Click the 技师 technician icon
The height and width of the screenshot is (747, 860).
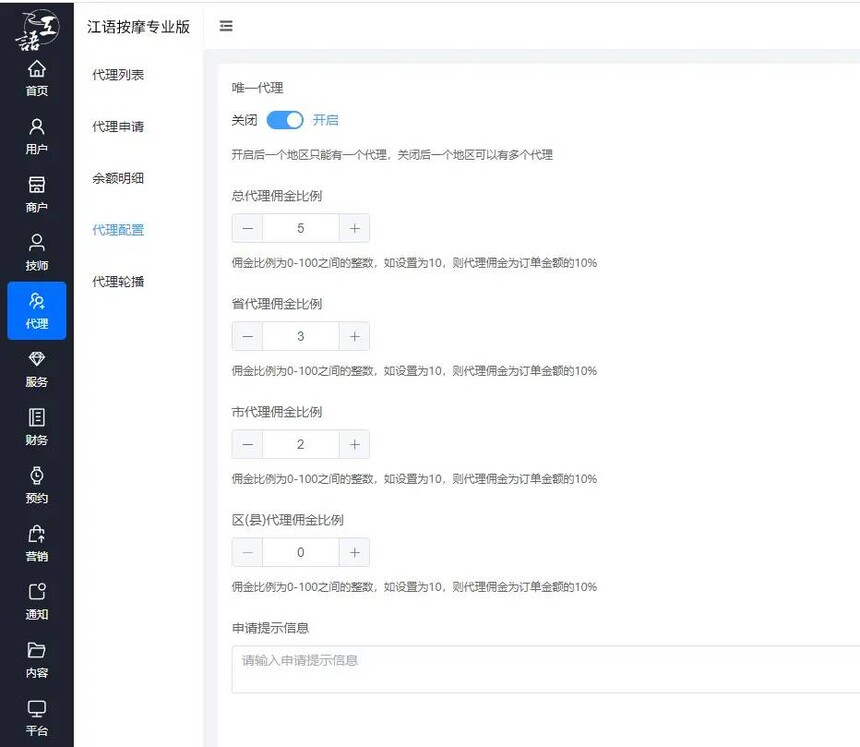tap(36, 252)
